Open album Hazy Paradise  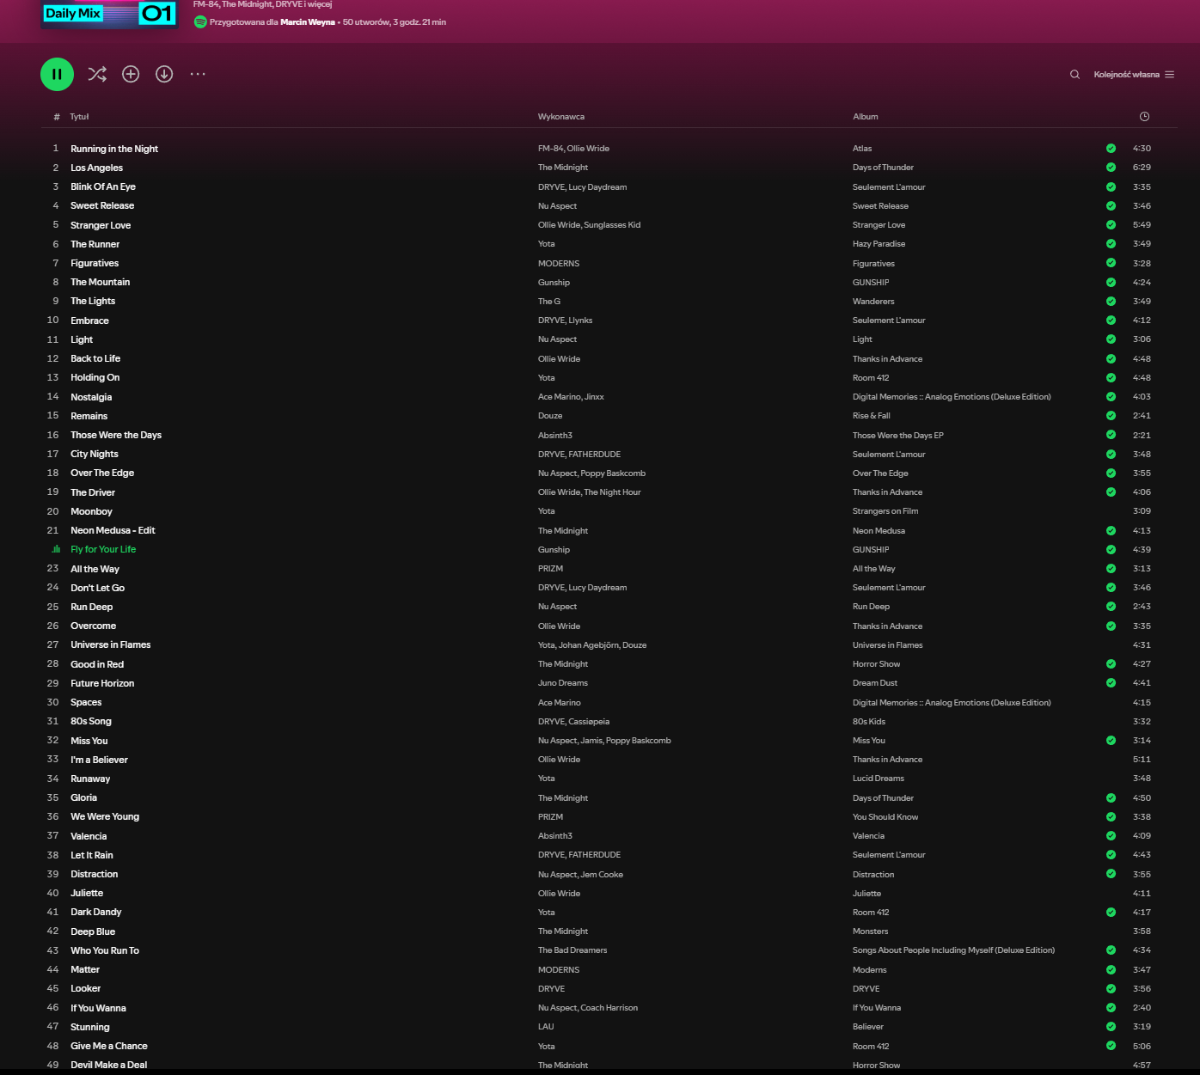coord(879,244)
